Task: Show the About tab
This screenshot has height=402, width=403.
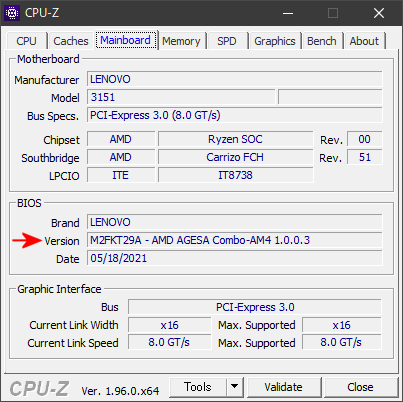Action: tap(364, 41)
